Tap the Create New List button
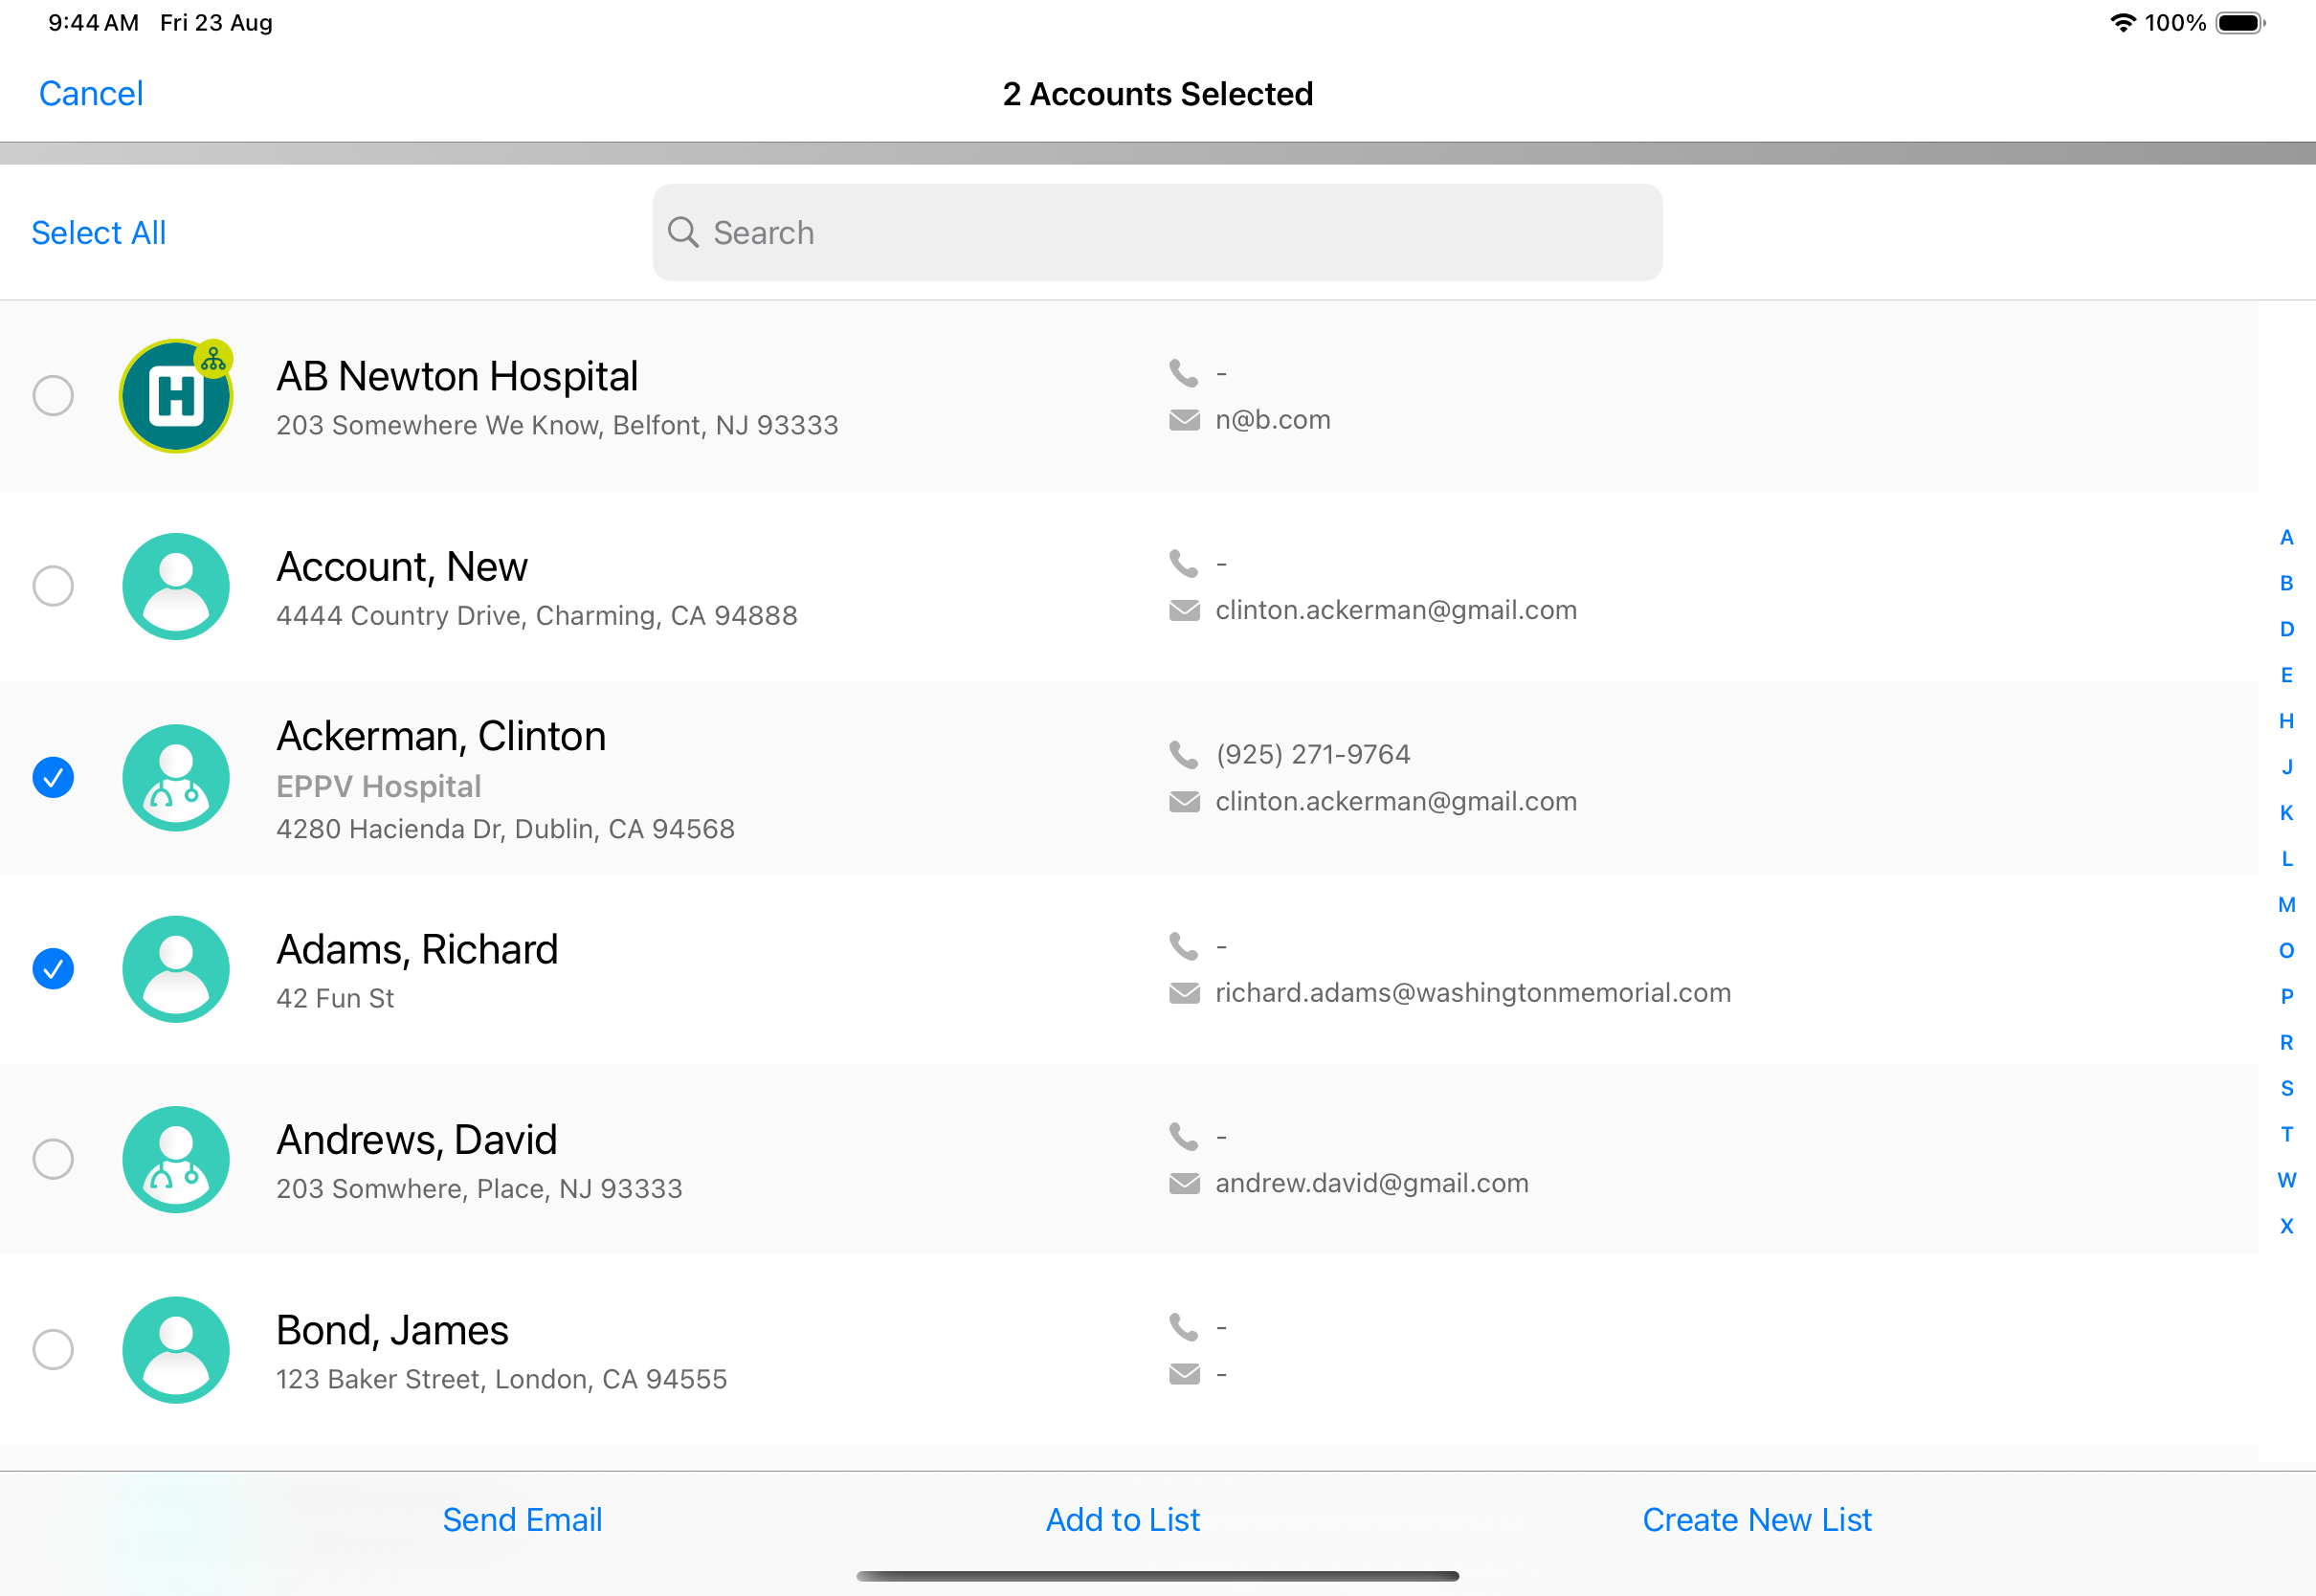The image size is (2316, 1596). pos(1756,1520)
